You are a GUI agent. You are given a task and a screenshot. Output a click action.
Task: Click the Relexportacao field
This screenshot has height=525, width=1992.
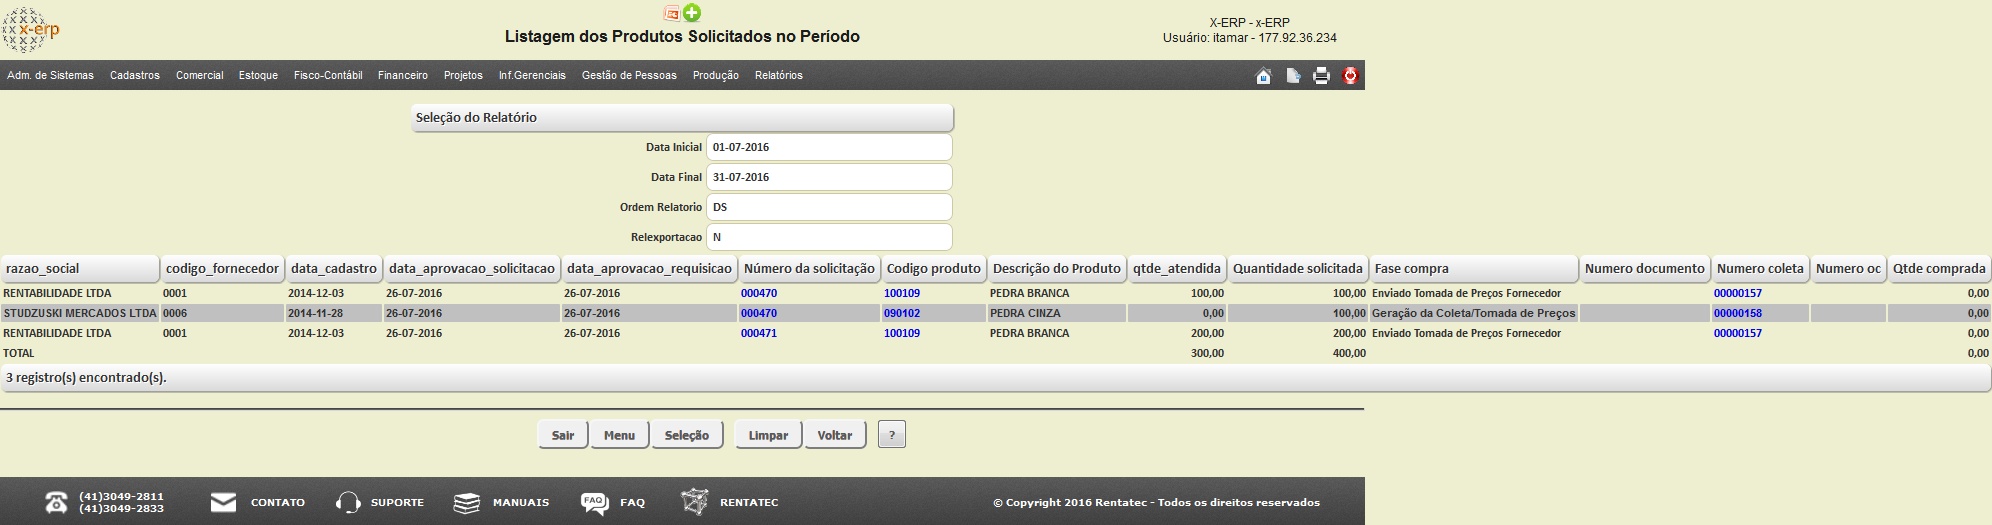click(829, 237)
